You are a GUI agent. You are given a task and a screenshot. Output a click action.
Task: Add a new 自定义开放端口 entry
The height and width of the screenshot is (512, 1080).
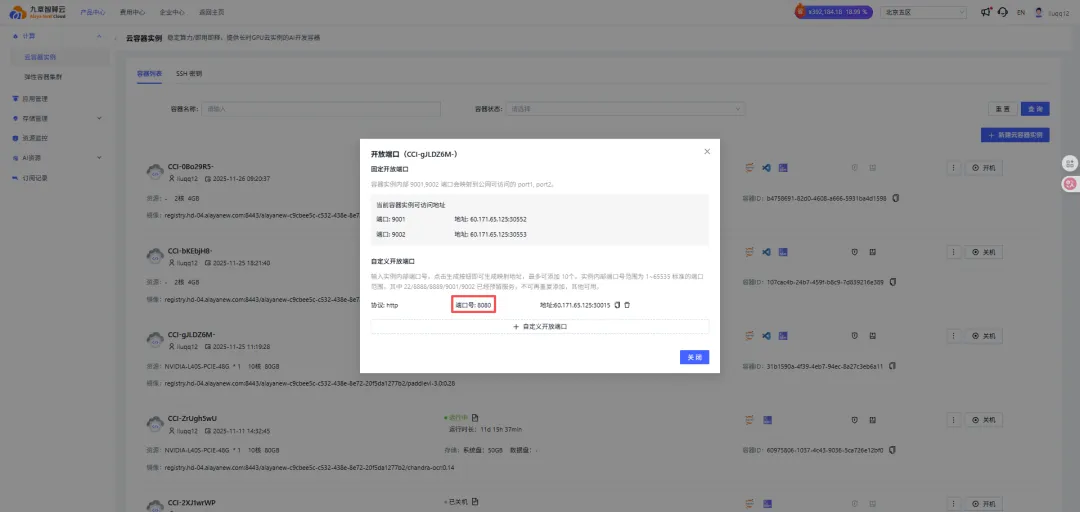(540, 327)
